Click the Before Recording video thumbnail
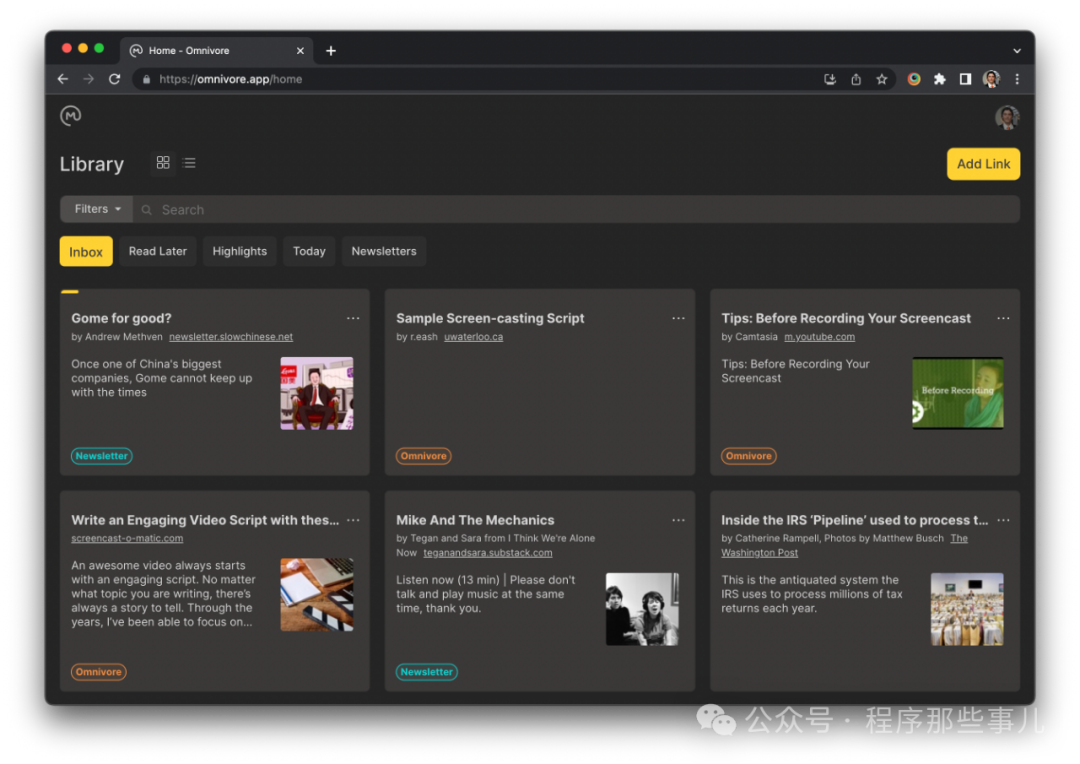Screen dimensions: 1080x764 pos(957,393)
